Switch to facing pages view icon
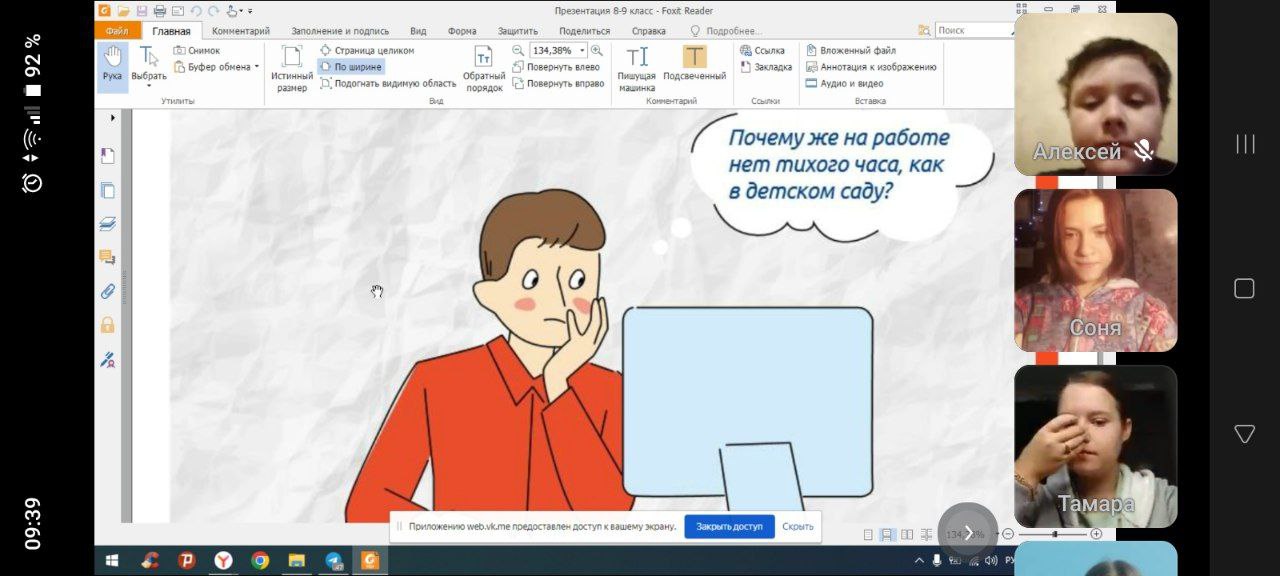 click(x=907, y=535)
